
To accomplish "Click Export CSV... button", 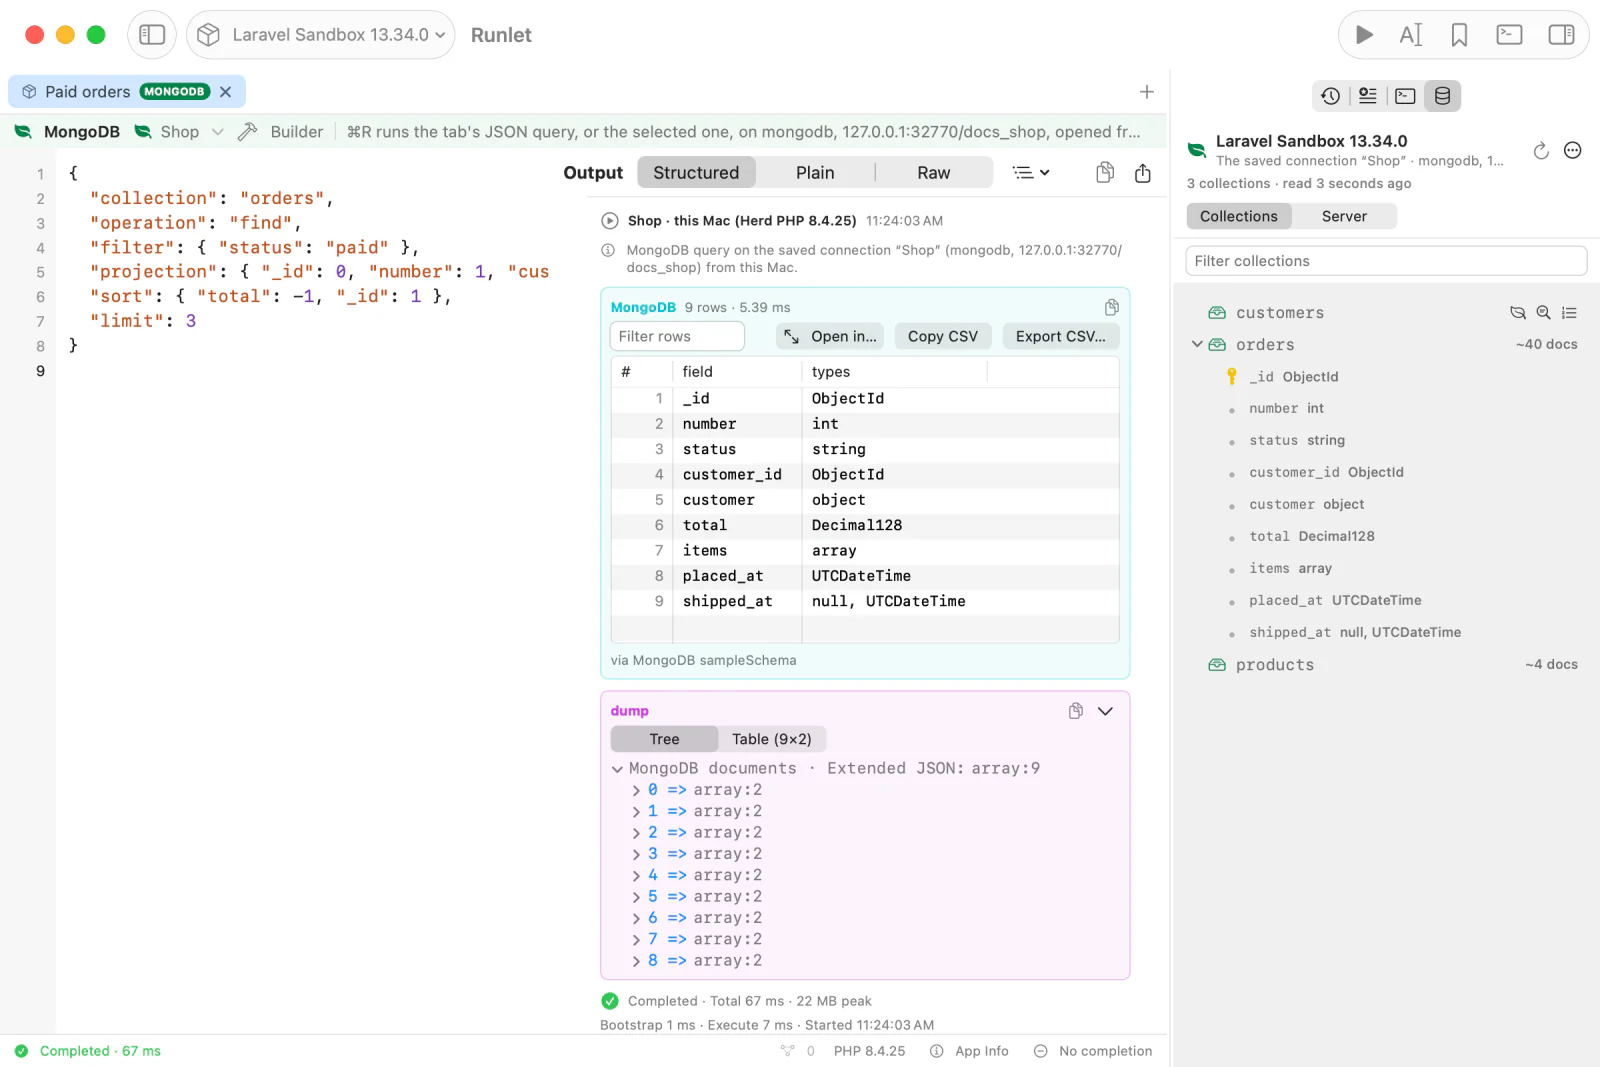I will pos(1061,336).
